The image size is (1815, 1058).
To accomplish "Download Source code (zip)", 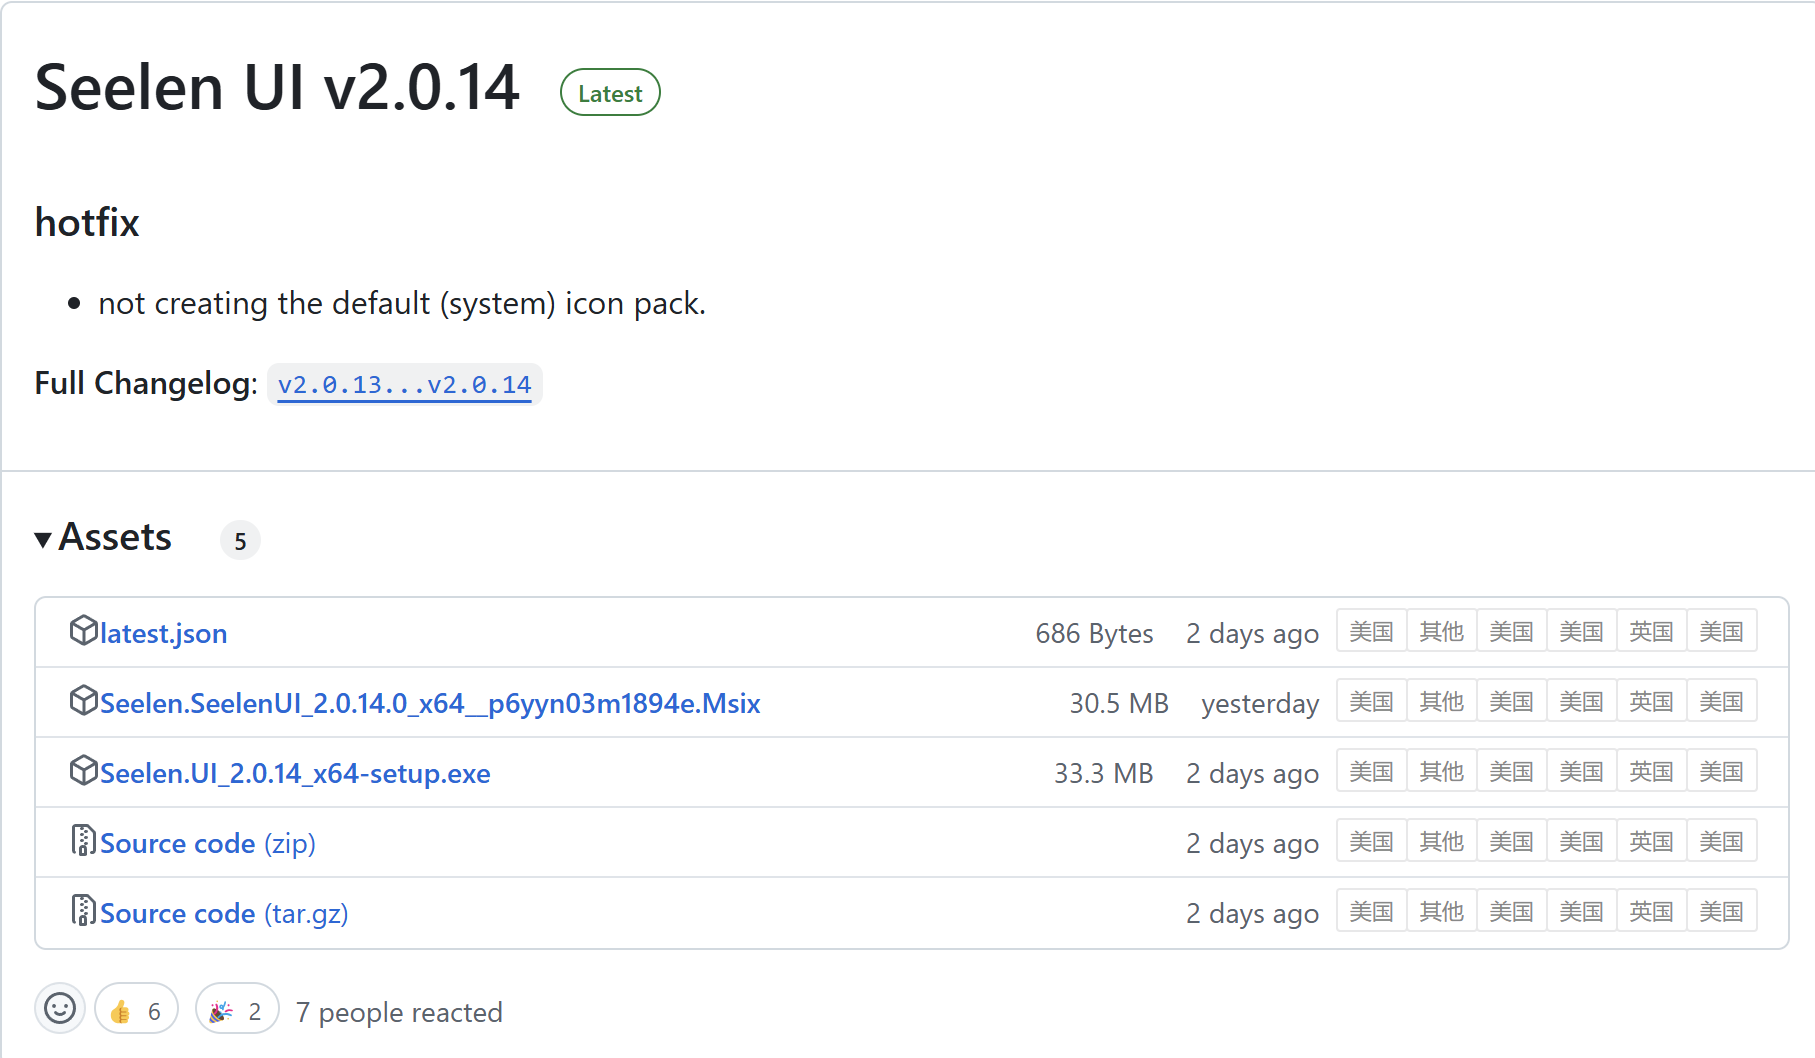I will 208,843.
